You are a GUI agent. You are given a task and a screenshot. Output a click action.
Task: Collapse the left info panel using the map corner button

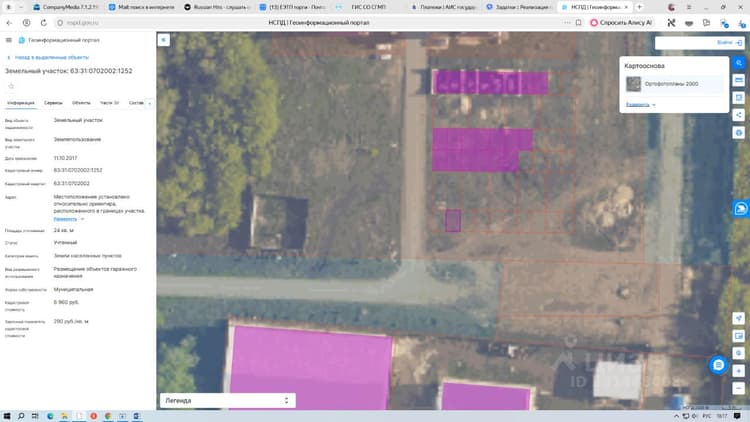click(164, 40)
